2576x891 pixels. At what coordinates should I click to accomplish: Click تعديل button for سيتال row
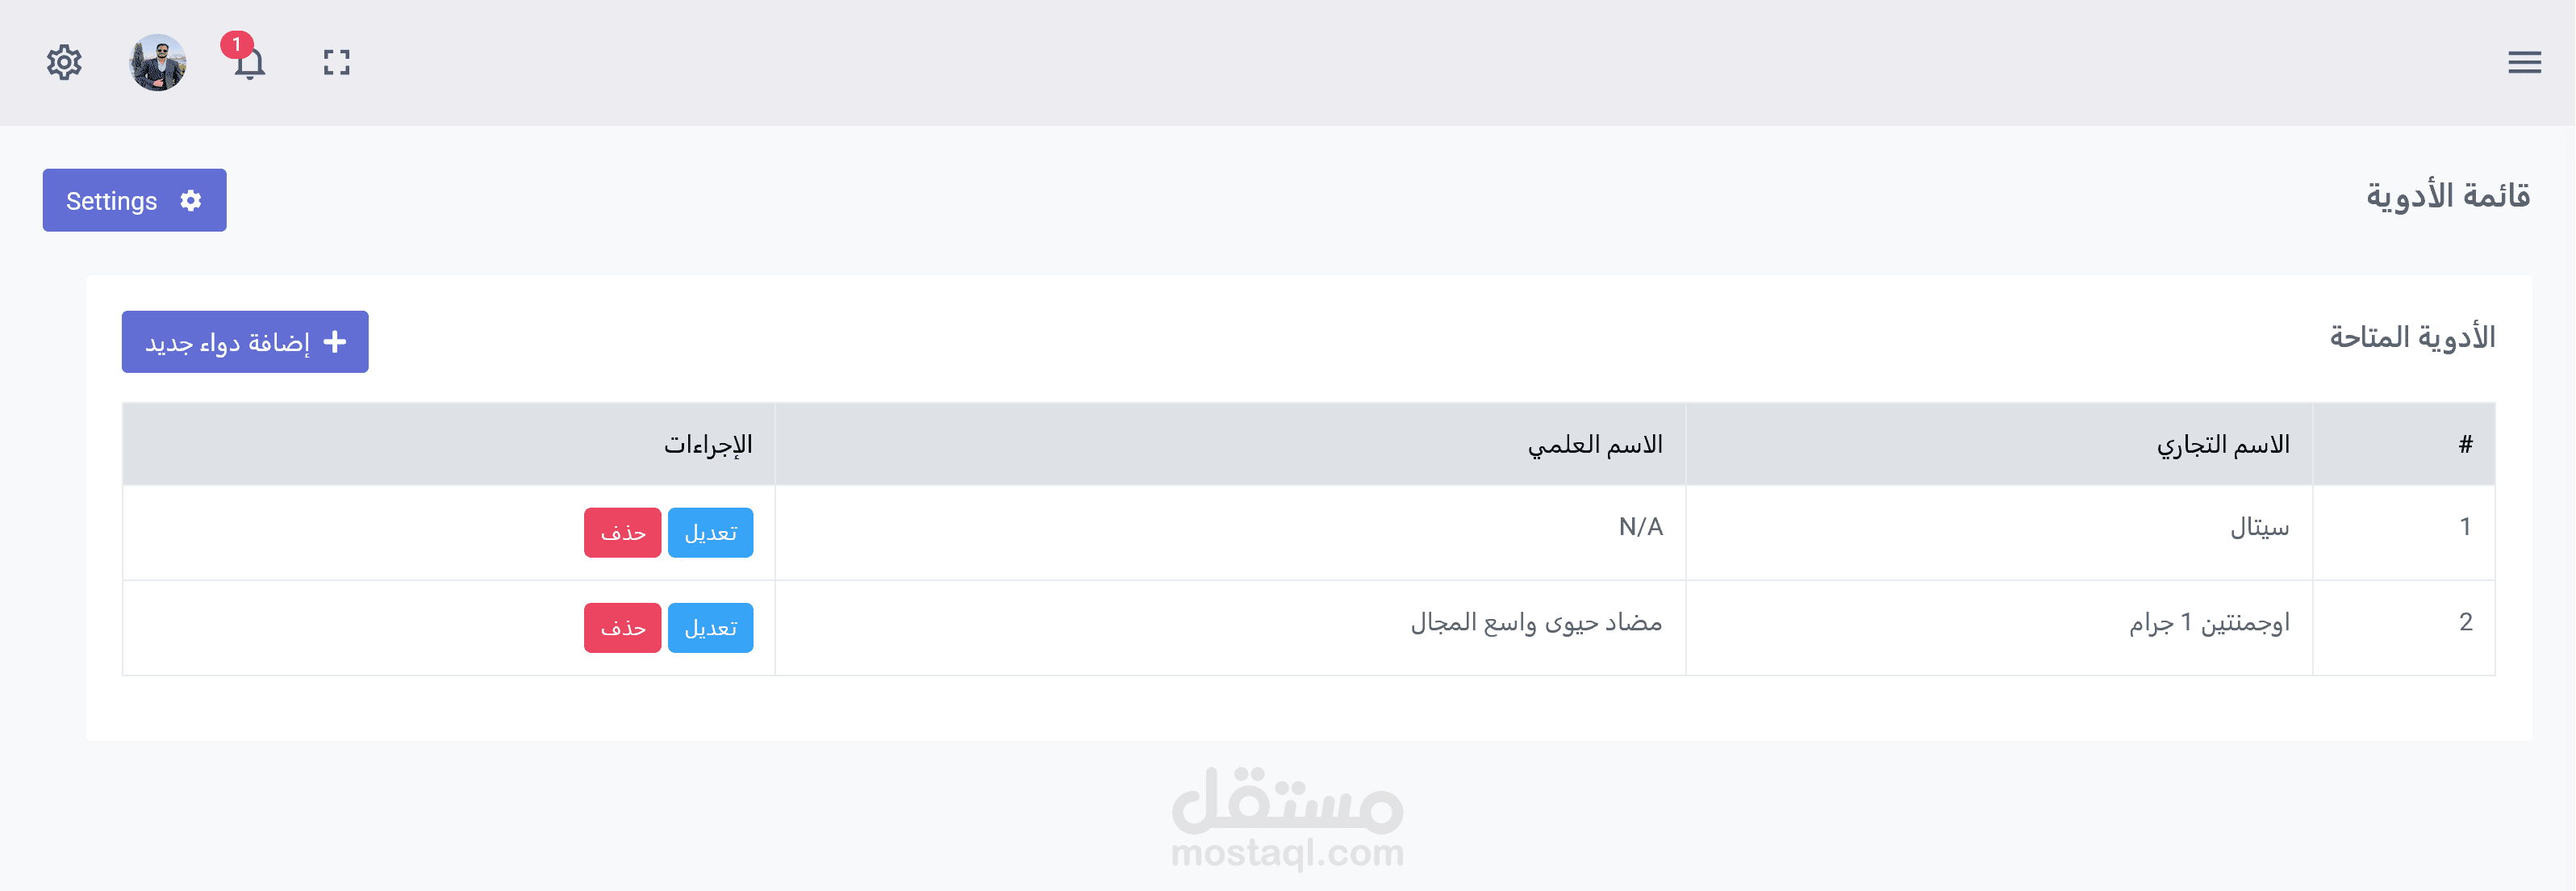(710, 532)
